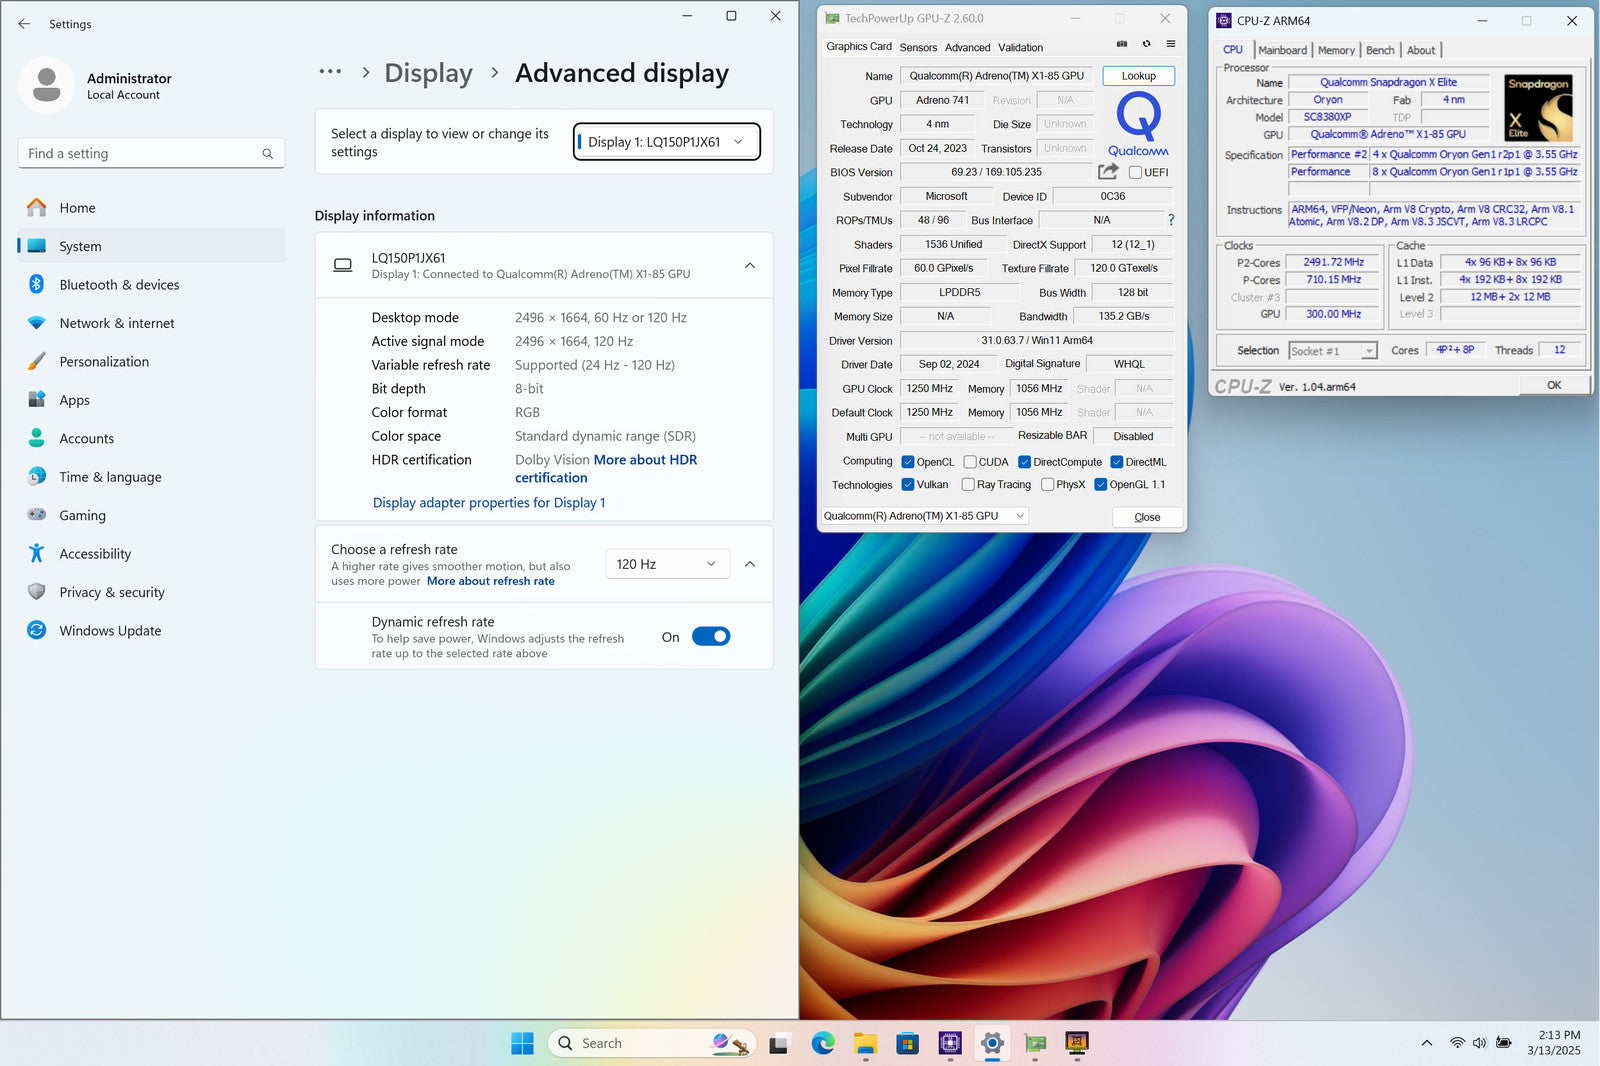Image resolution: width=1600 pixels, height=1066 pixels.
Task: Open Windows Update settings
Action: coord(151,631)
